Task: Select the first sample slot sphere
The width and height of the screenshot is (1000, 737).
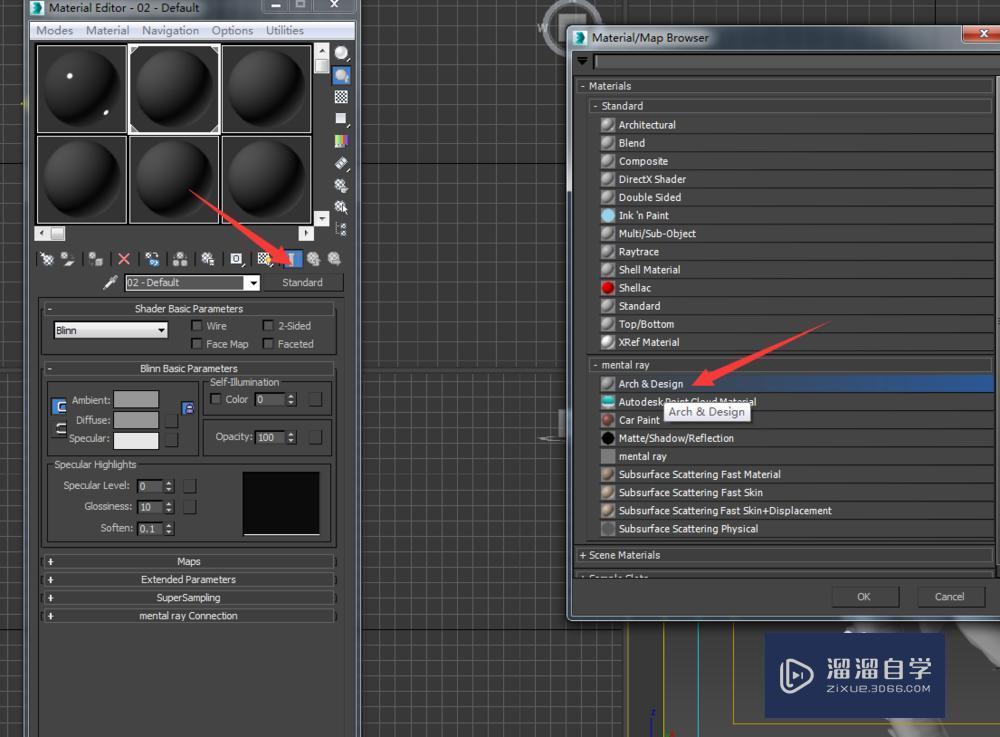Action: [x=82, y=89]
